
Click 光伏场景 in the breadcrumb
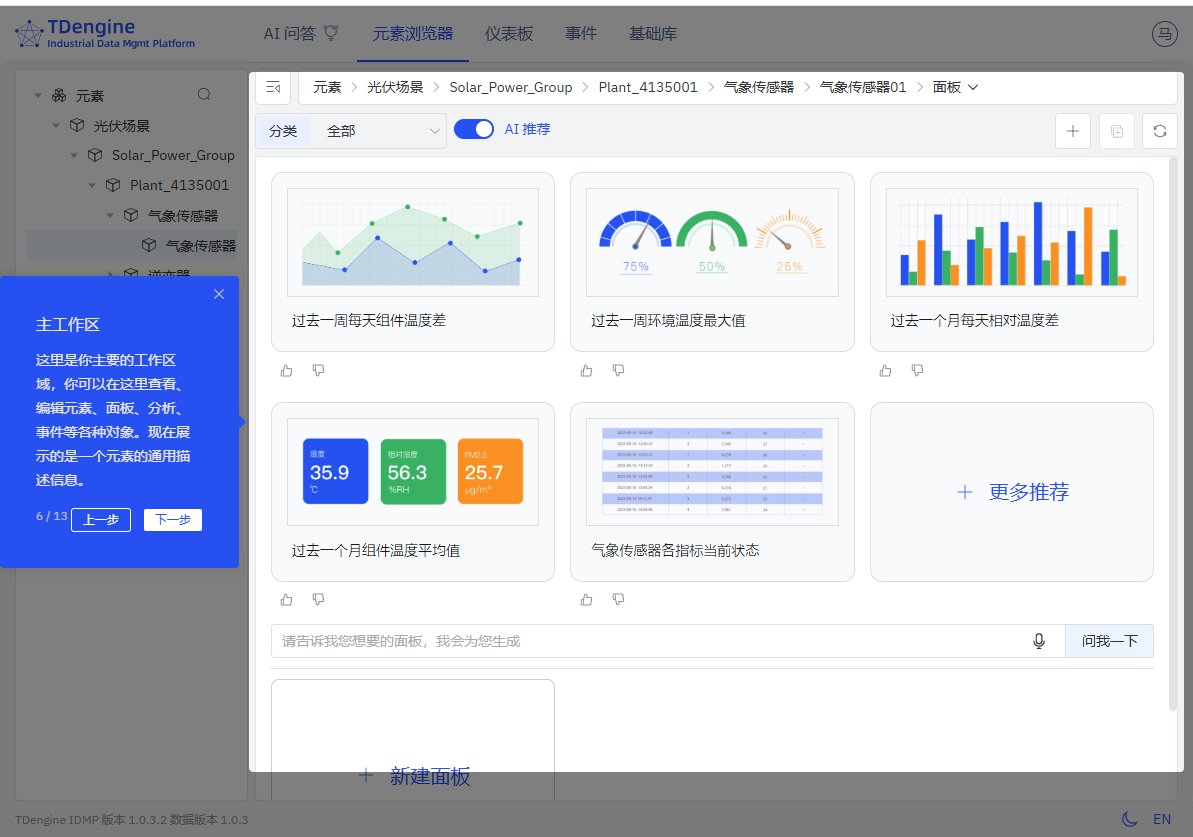pos(395,88)
